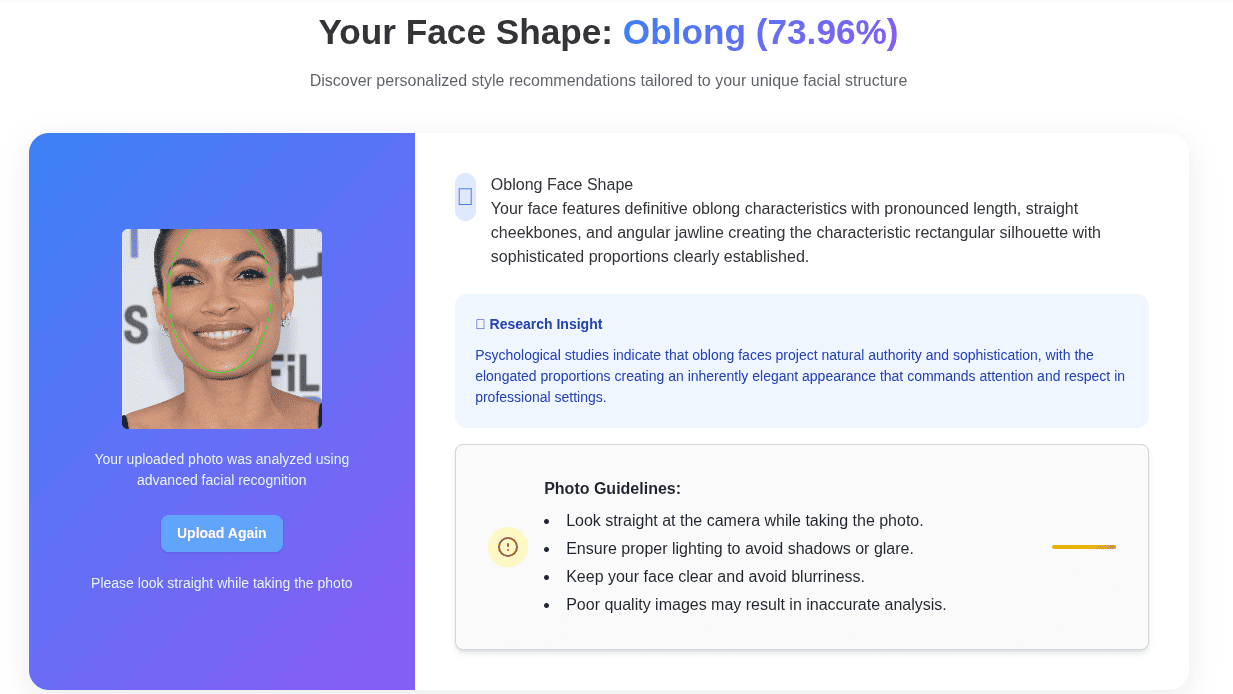Image resolution: width=1233 pixels, height=694 pixels.
Task: Click the small icon beside Research Insight
Action: pyautogui.click(x=479, y=323)
